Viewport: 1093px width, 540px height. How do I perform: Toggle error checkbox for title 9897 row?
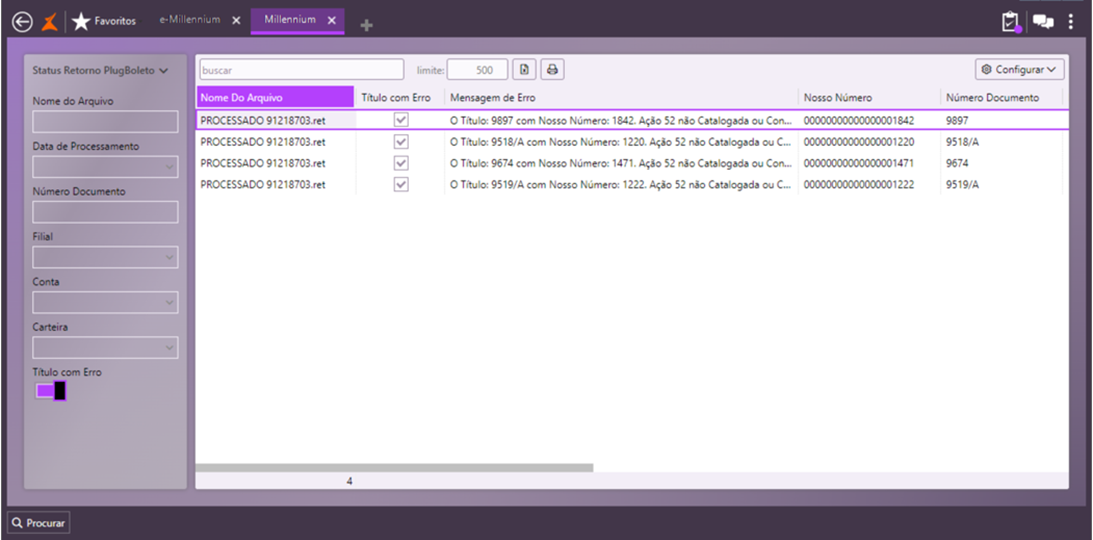pyautogui.click(x=401, y=120)
